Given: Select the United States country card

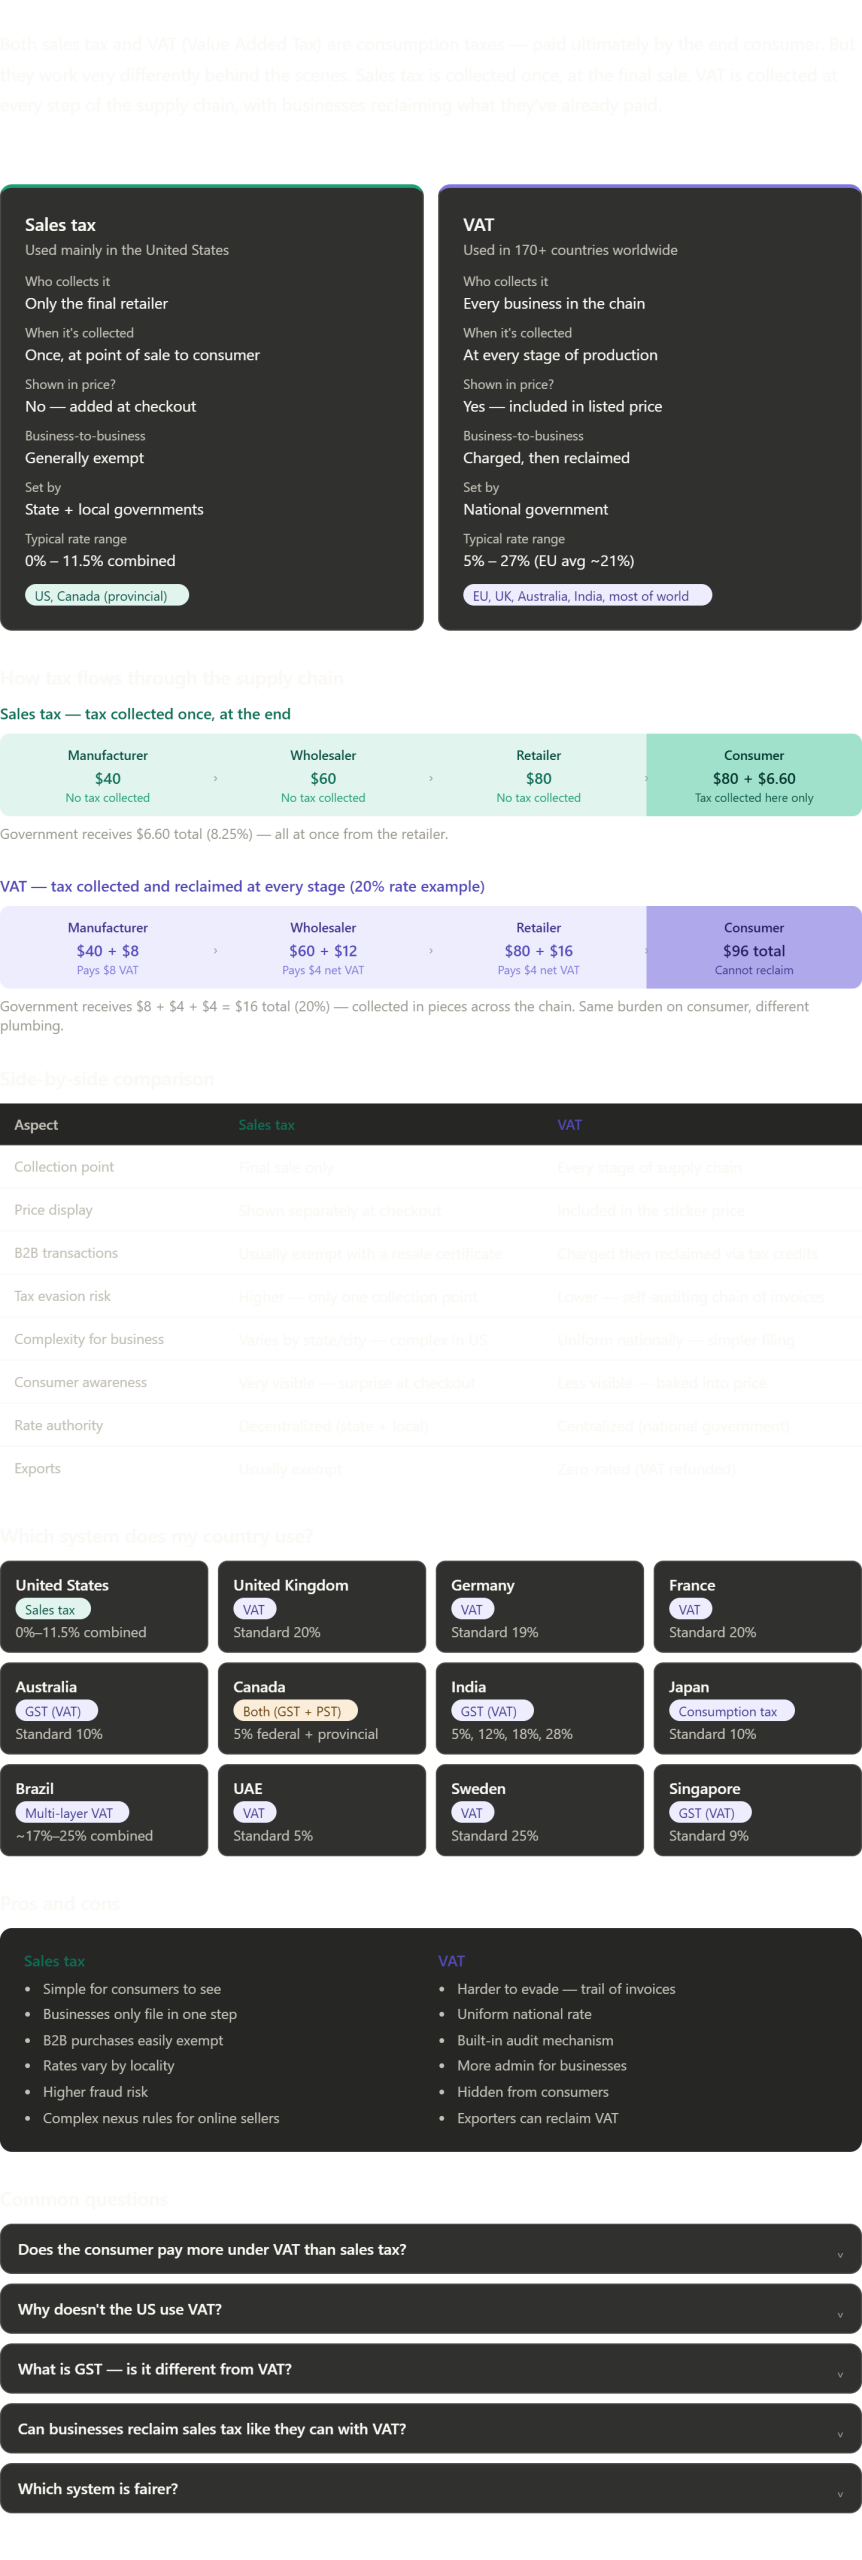Looking at the screenshot, I should pos(104,1607).
